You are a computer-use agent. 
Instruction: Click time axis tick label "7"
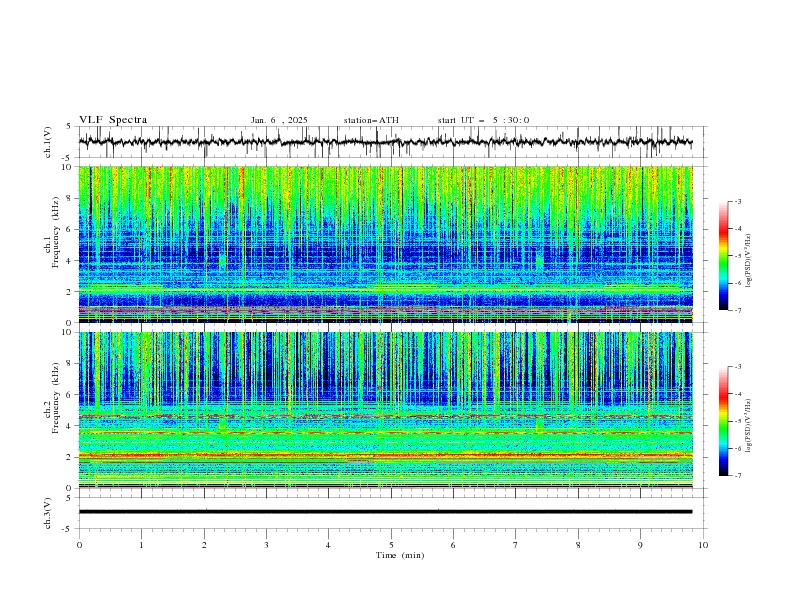tap(516, 545)
